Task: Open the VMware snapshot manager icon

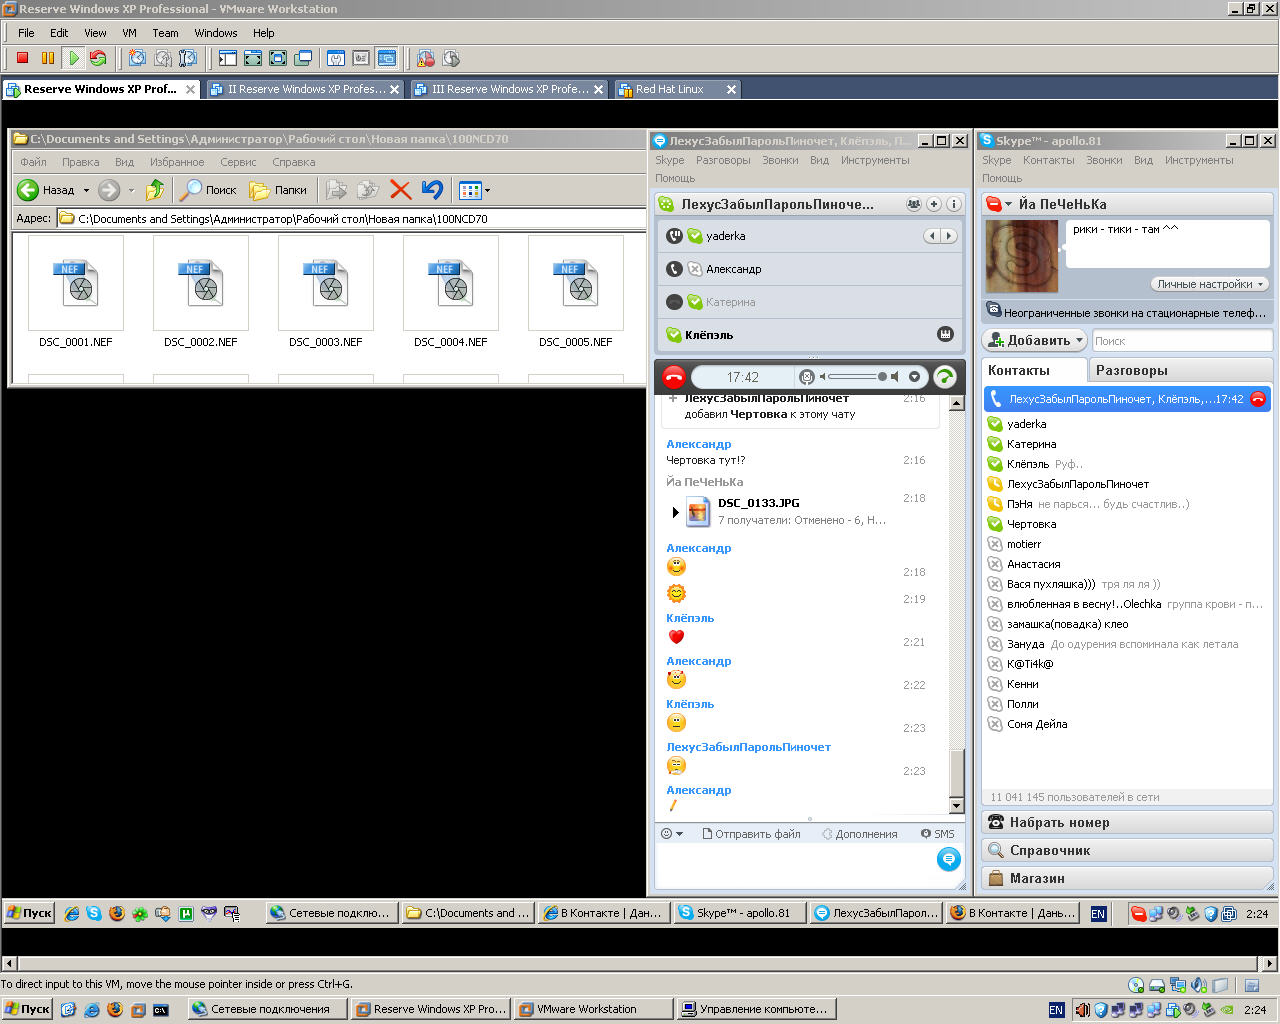Action: [187, 58]
